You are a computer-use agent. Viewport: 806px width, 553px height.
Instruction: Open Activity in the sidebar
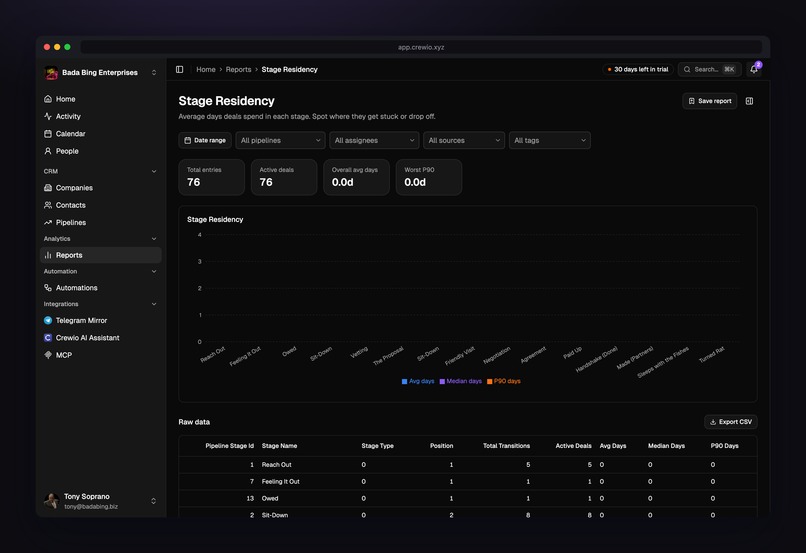point(100,116)
